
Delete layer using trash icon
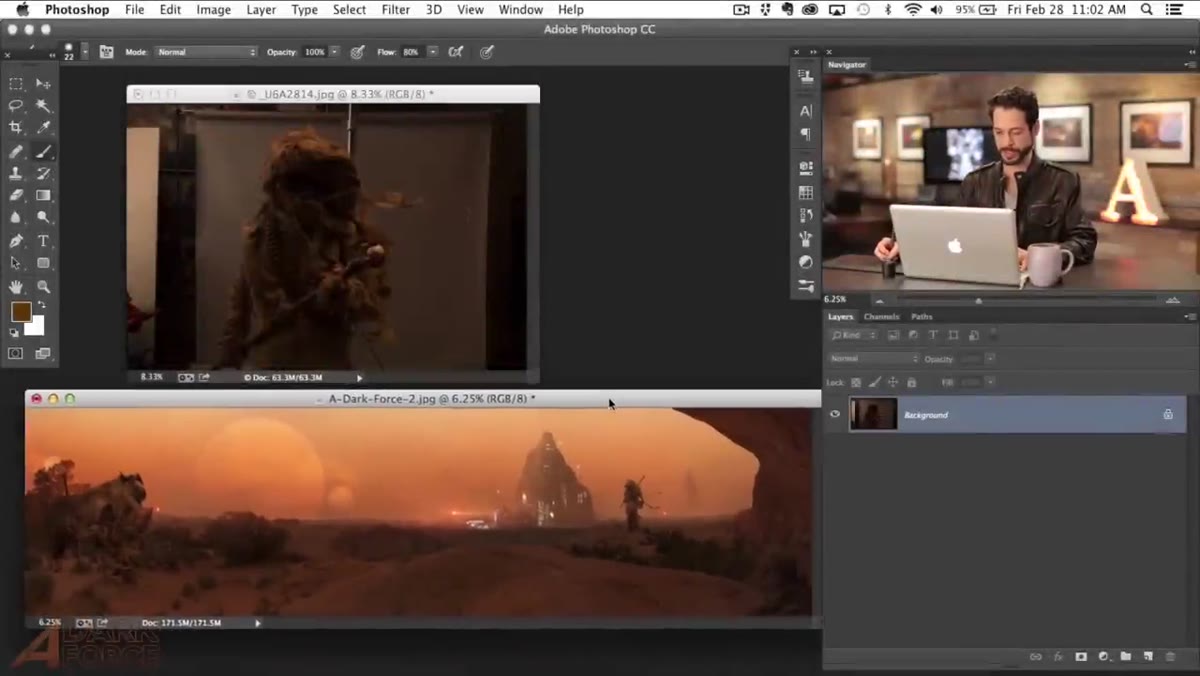coord(1170,657)
